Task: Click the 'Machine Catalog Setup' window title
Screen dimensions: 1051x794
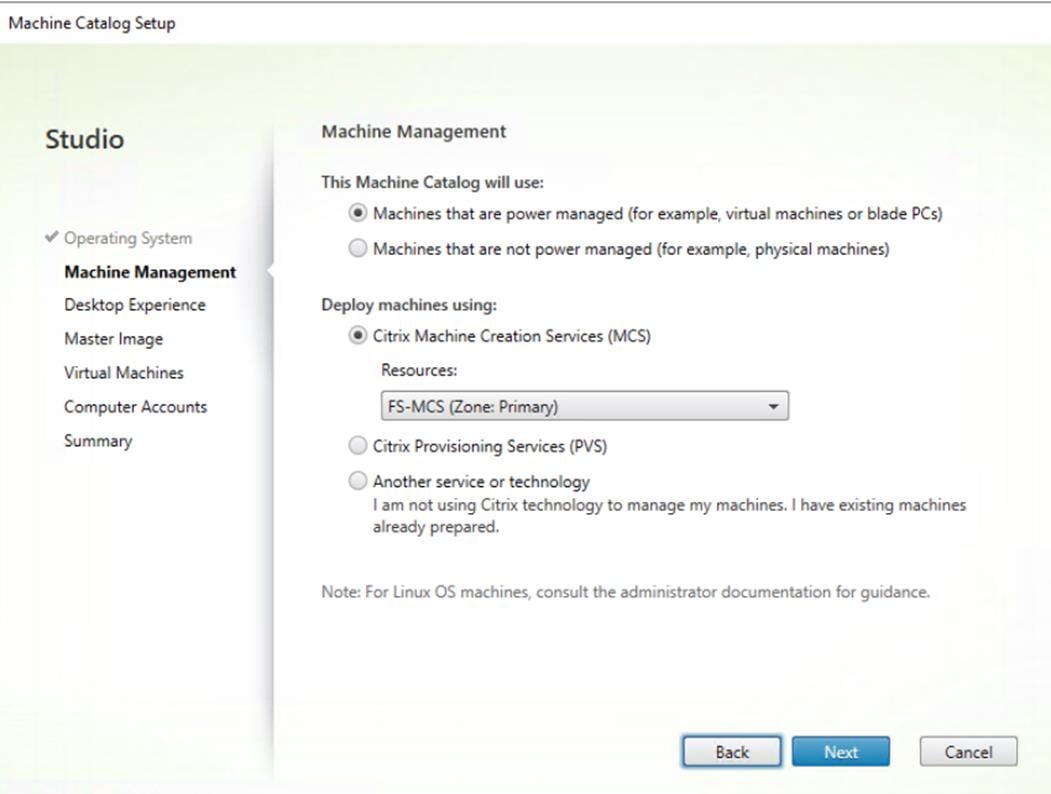Action: pyautogui.click(x=92, y=23)
